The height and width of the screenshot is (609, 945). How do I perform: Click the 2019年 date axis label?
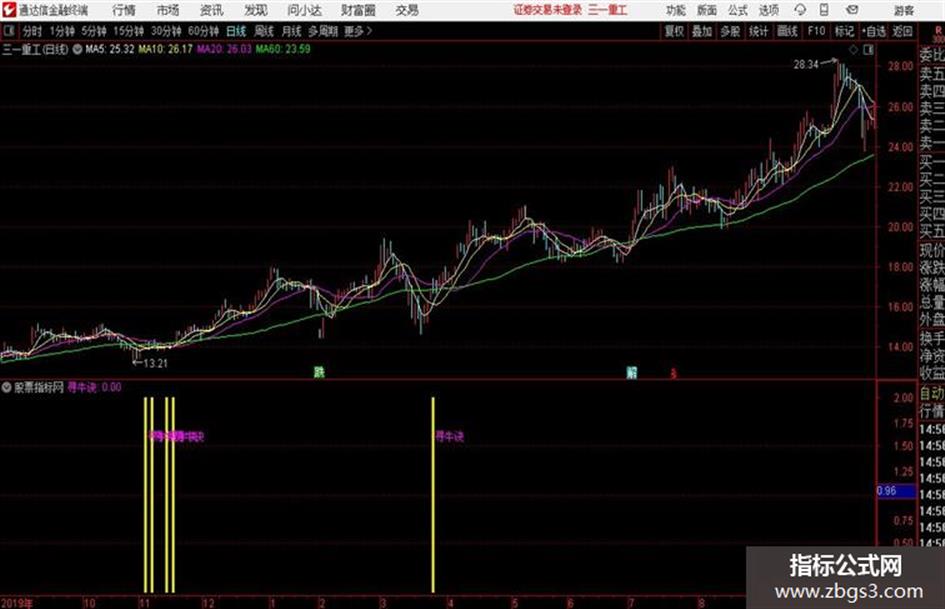pyautogui.click(x=17, y=602)
